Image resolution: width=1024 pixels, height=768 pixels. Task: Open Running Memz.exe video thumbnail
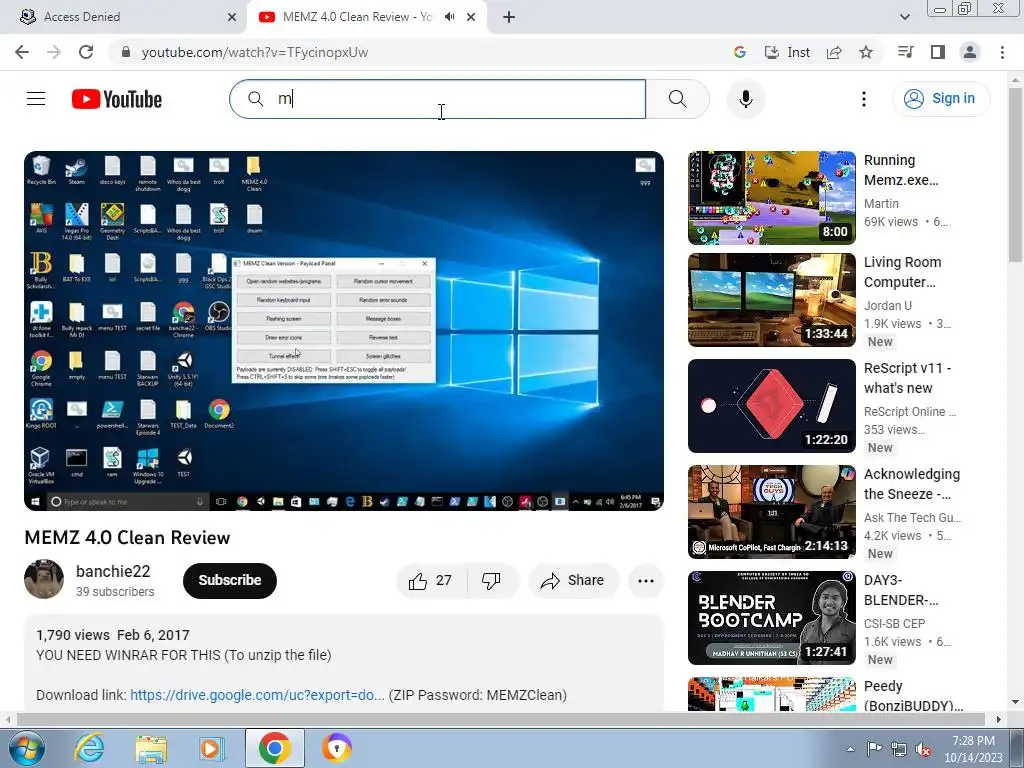point(771,198)
